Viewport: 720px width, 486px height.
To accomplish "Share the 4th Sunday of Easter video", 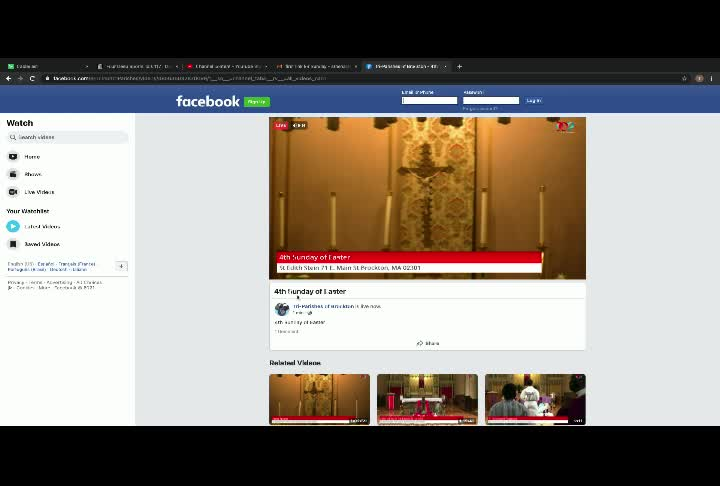I will [x=428, y=343].
